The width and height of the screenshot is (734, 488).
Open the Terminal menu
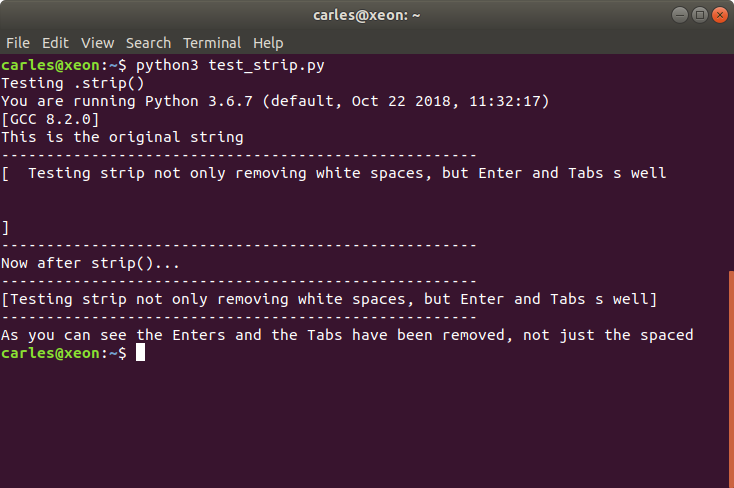click(212, 43)
